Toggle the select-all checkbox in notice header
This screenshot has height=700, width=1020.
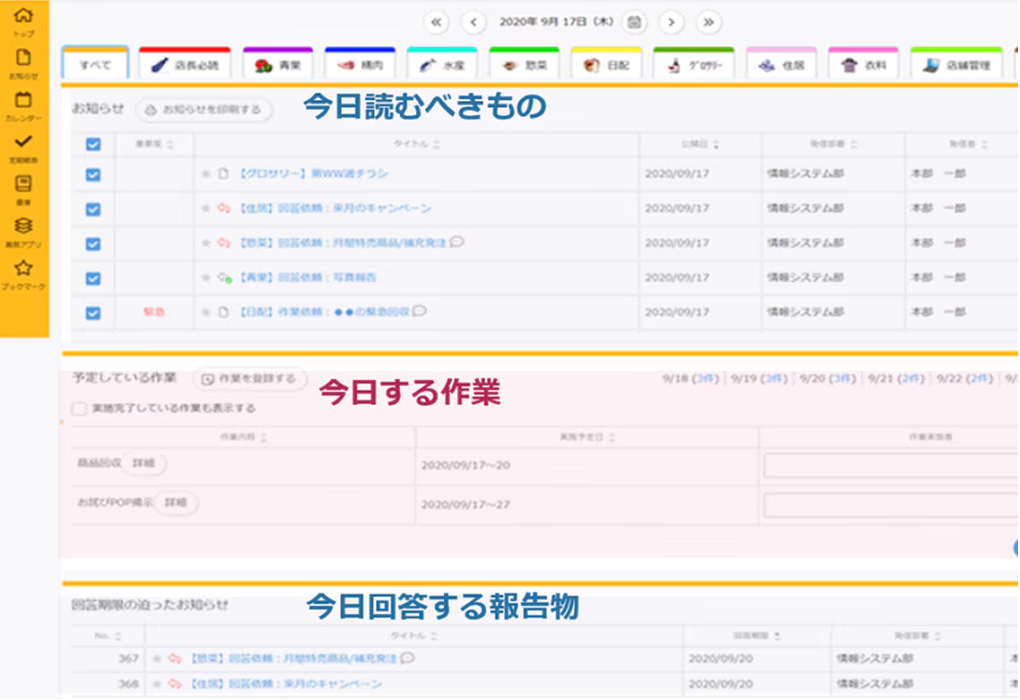pyautogui.click(x=93, y=145)
